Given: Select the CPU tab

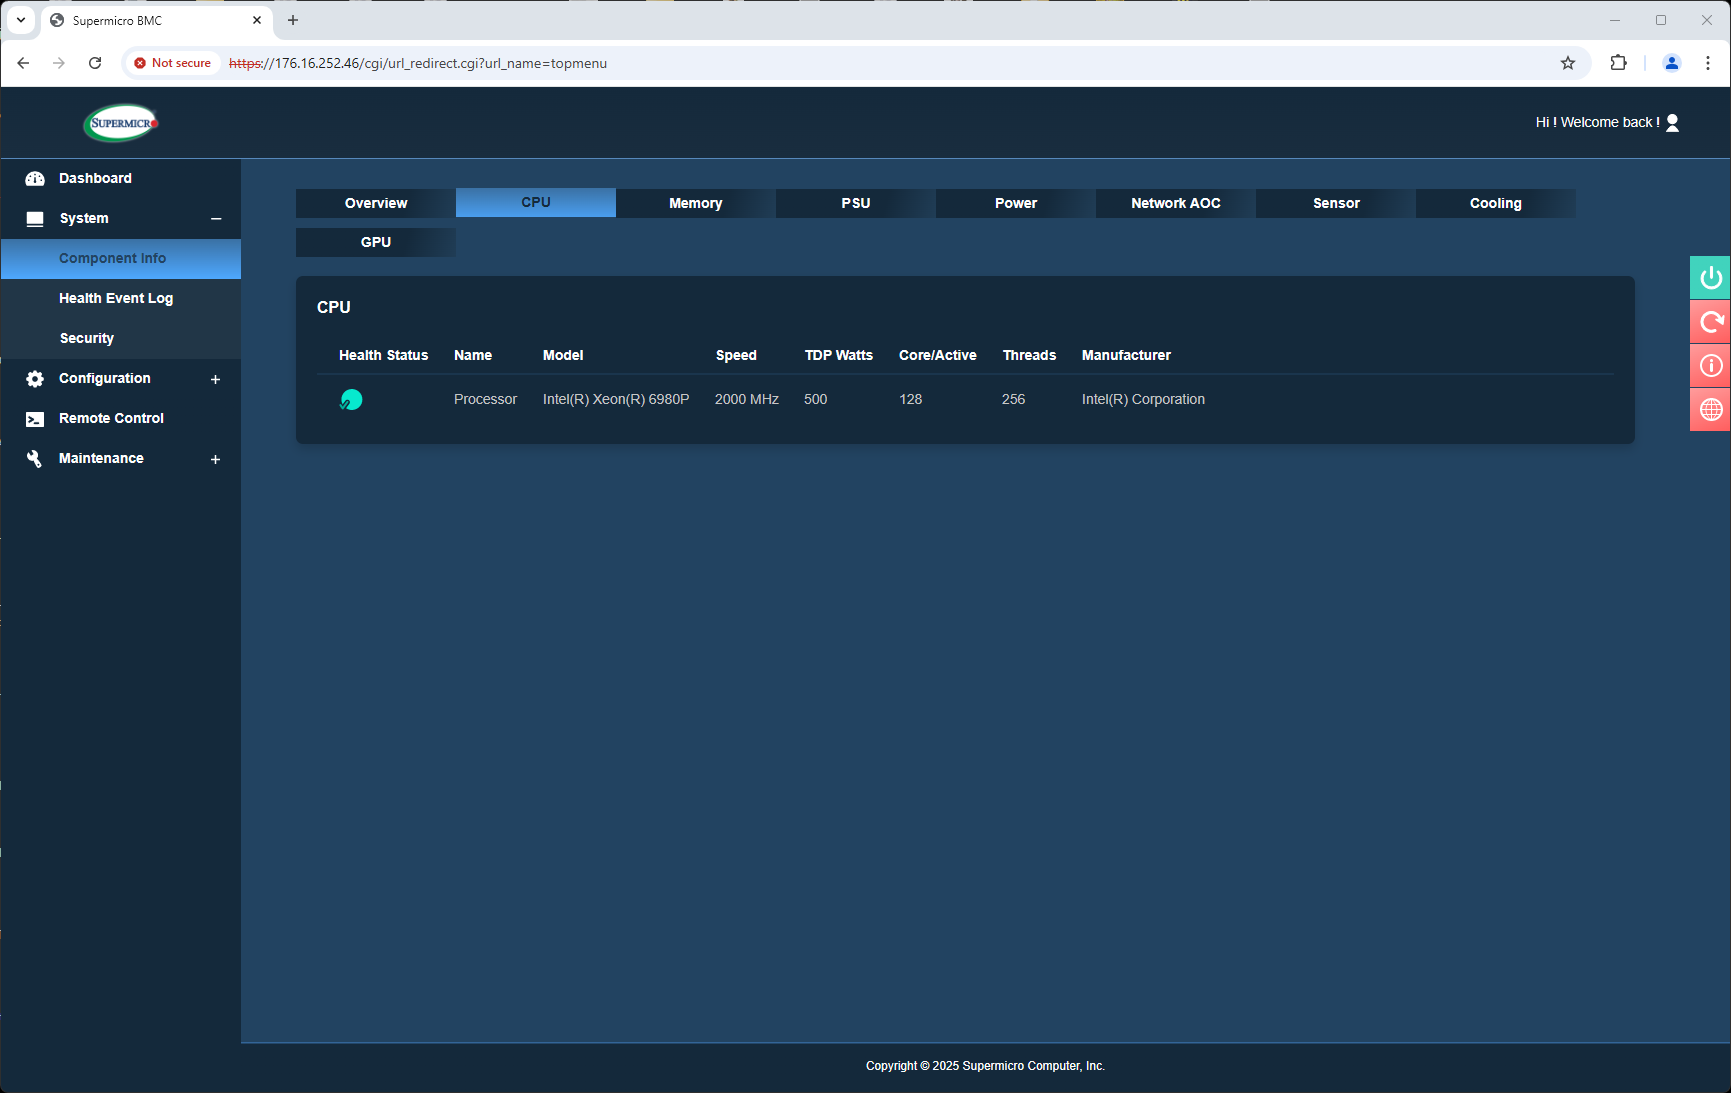Looking at the screenshot, I should pyautogui.click(x=536, y=202).
